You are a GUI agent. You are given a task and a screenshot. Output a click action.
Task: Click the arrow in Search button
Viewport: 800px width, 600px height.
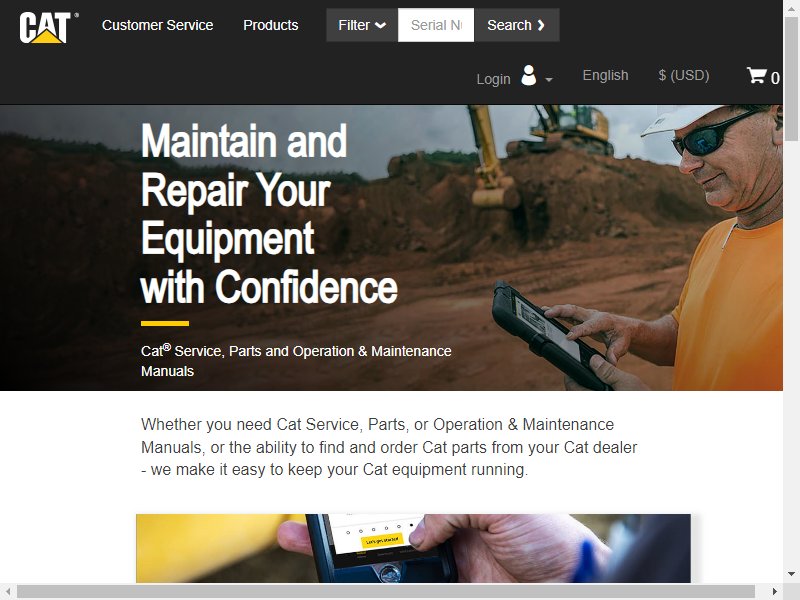pyautogui.click(x=541, y=25)
